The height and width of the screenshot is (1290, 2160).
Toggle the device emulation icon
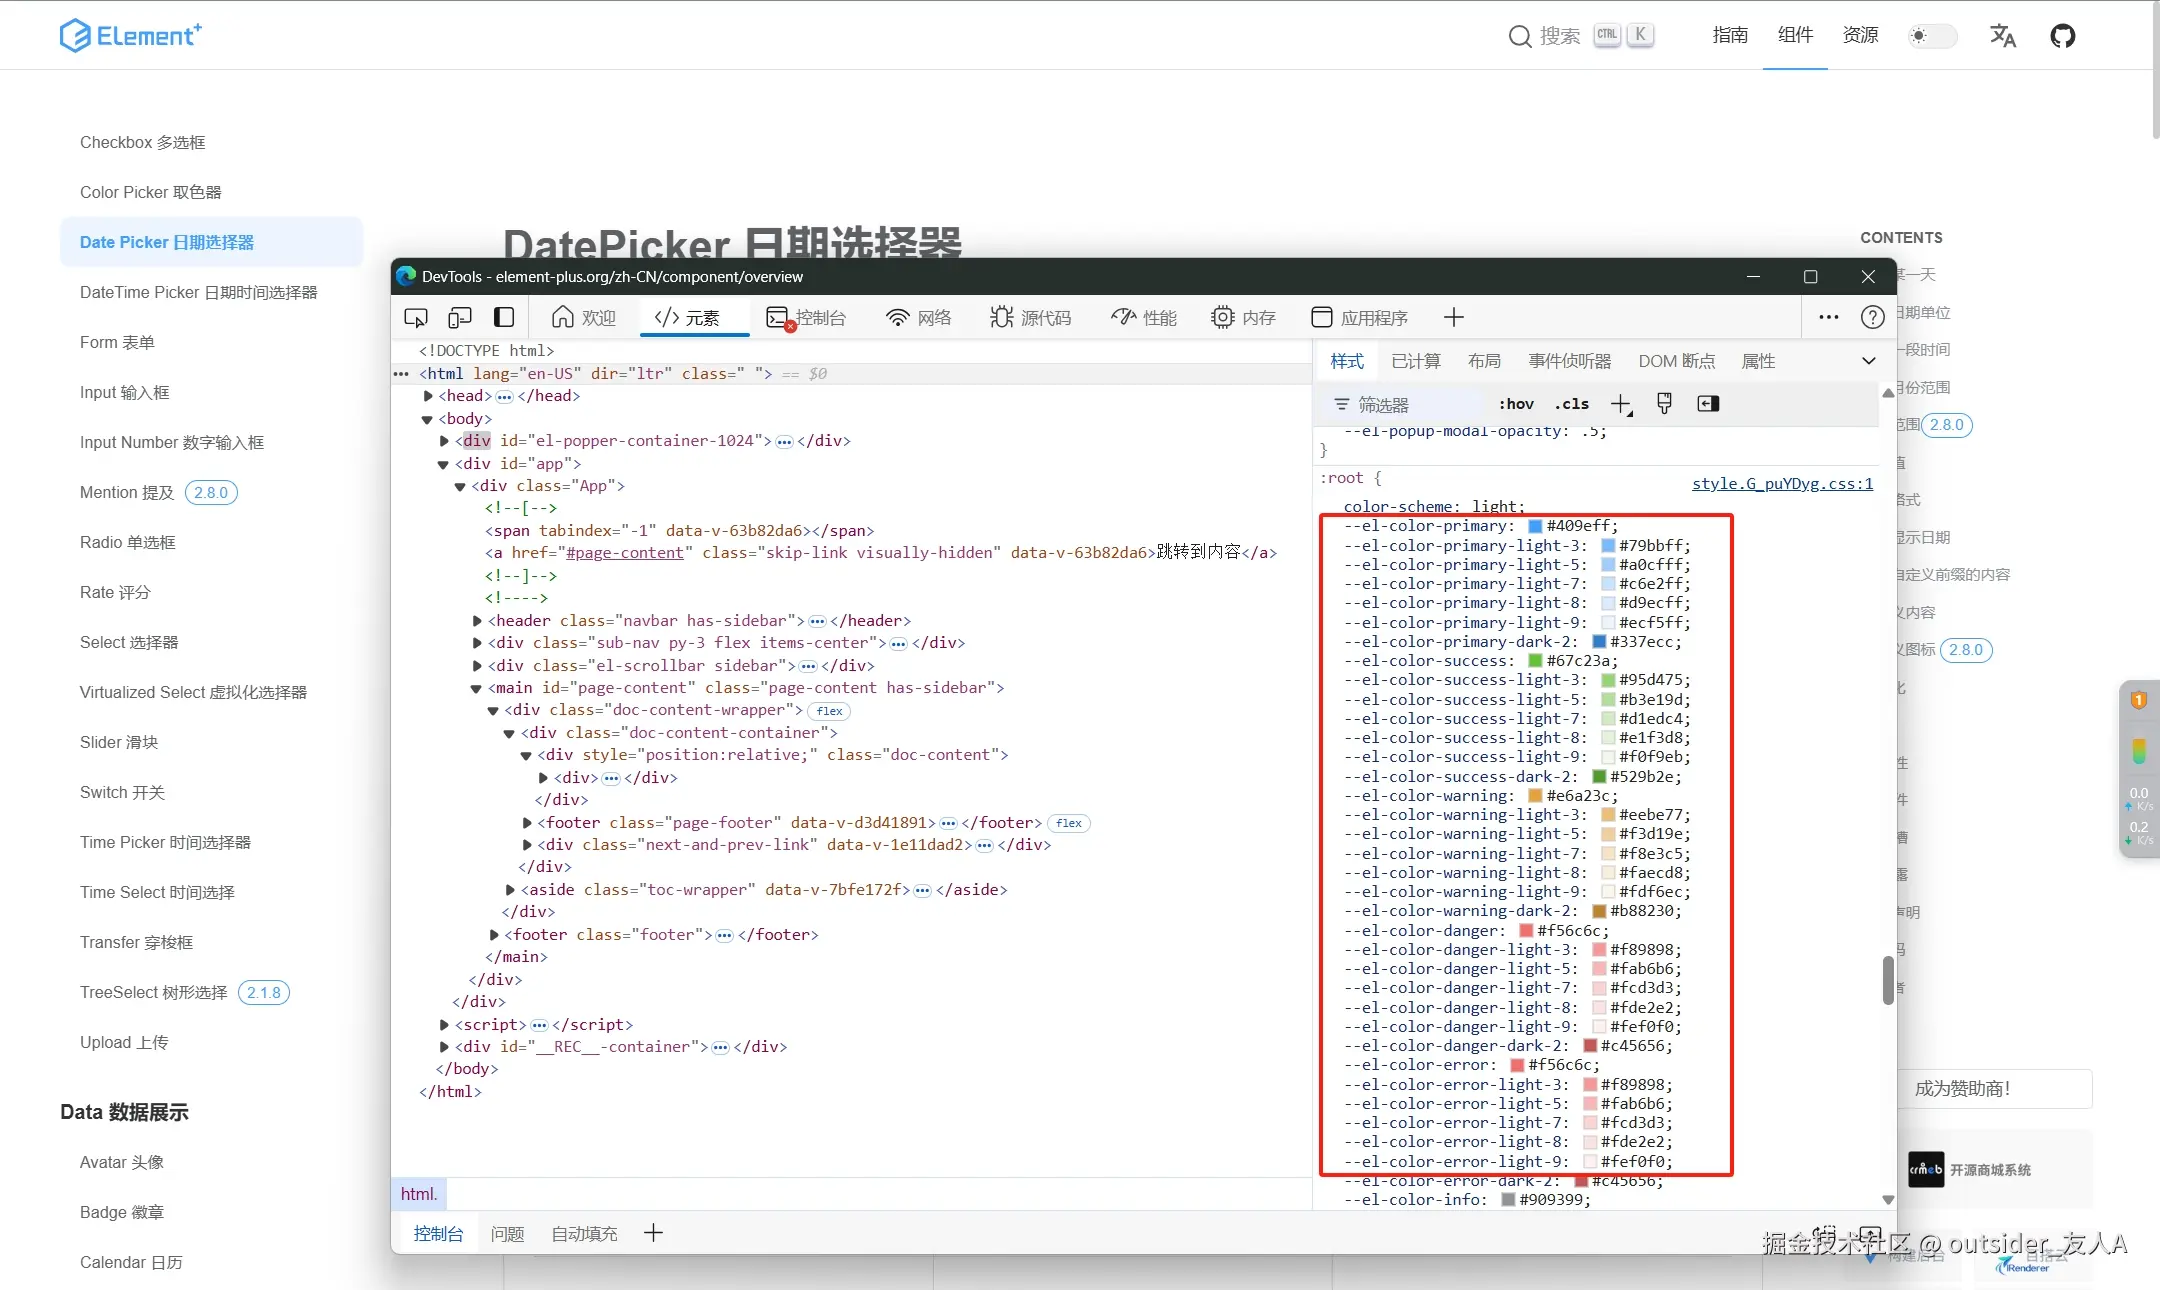pyautogui.click(x=460, y=318)
